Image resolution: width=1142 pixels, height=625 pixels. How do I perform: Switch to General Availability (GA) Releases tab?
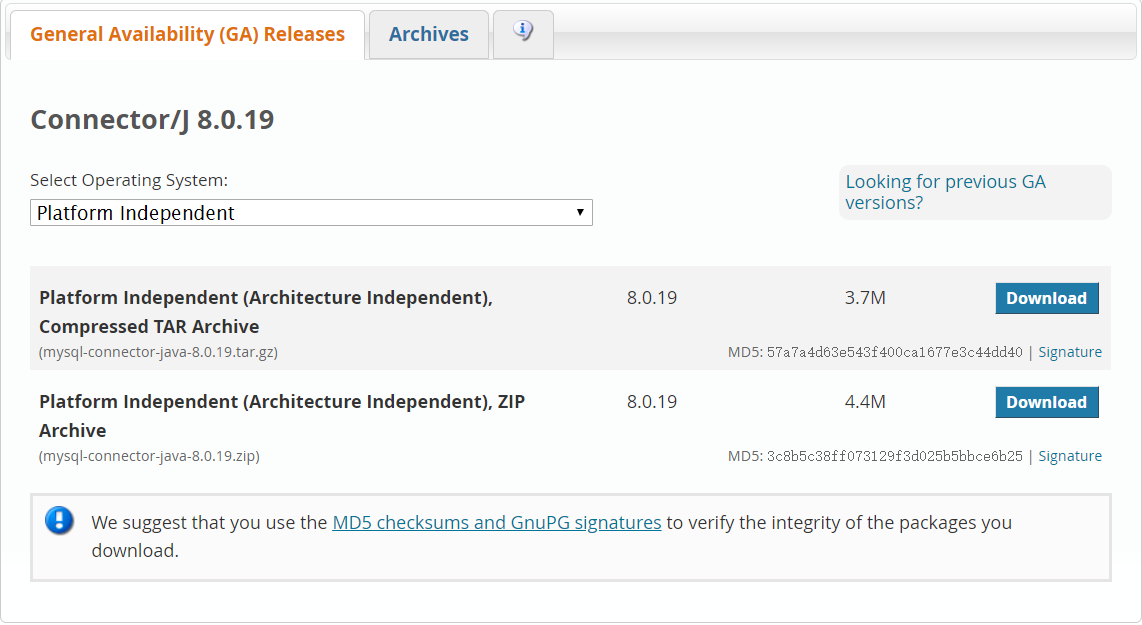tap(187, 34)
